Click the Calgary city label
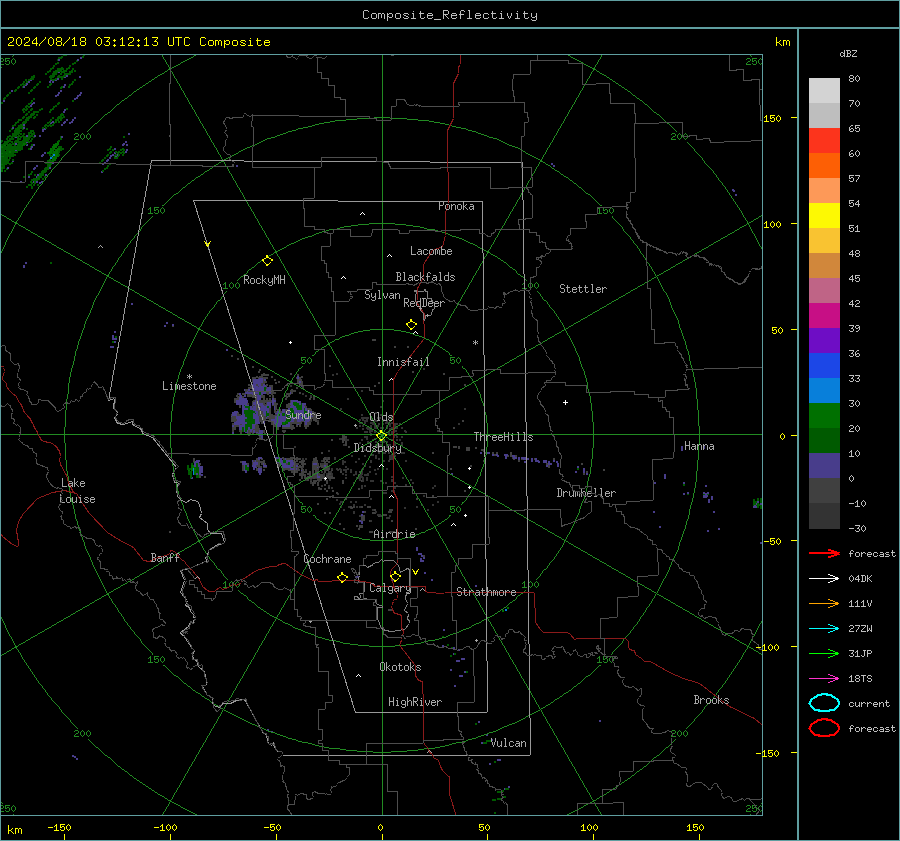Viewport: 900px width, 841px height. [x=390, y=588]
